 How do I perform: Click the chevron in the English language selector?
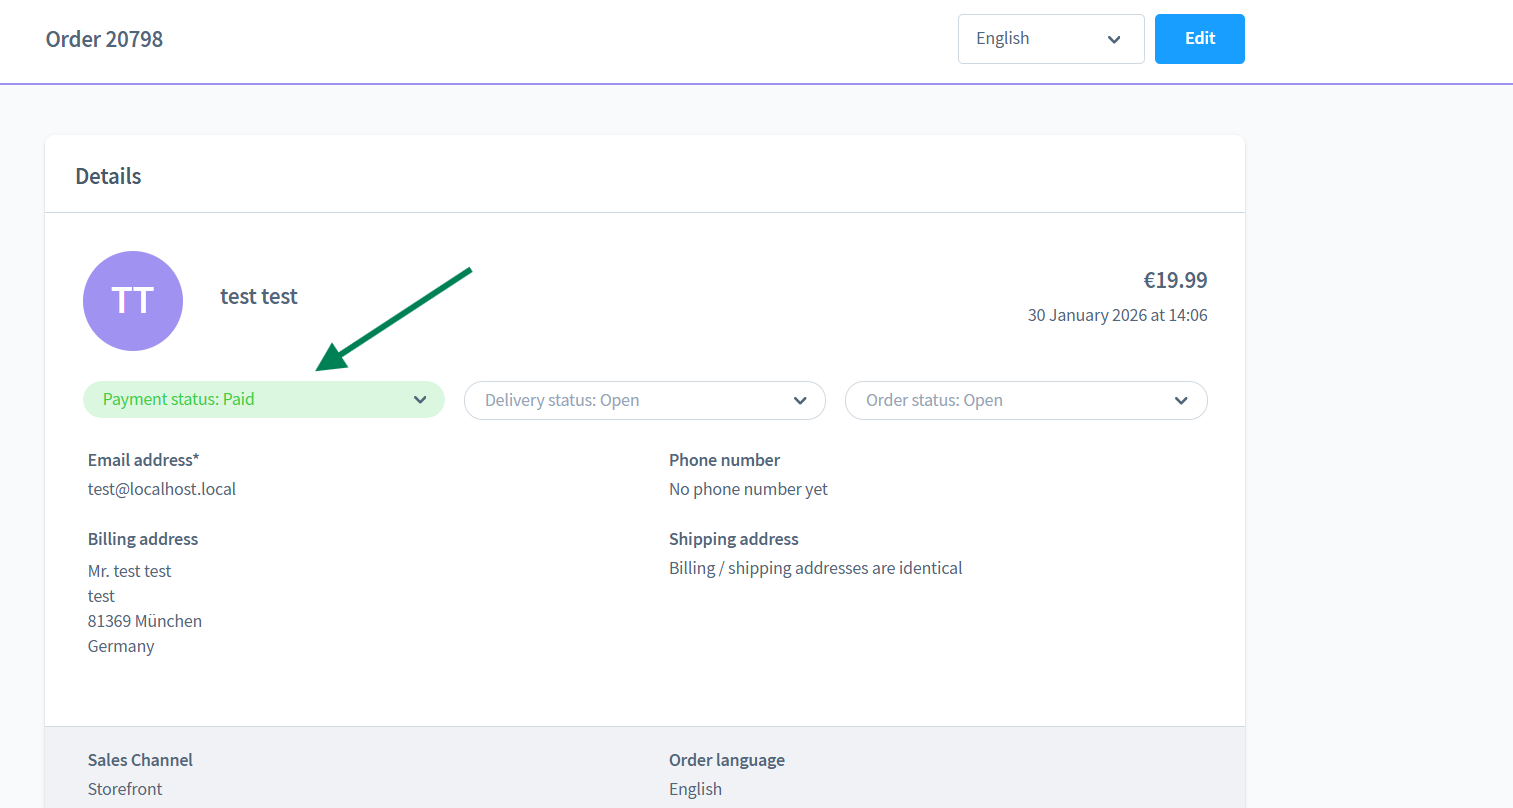click(x=1114, y=40)
